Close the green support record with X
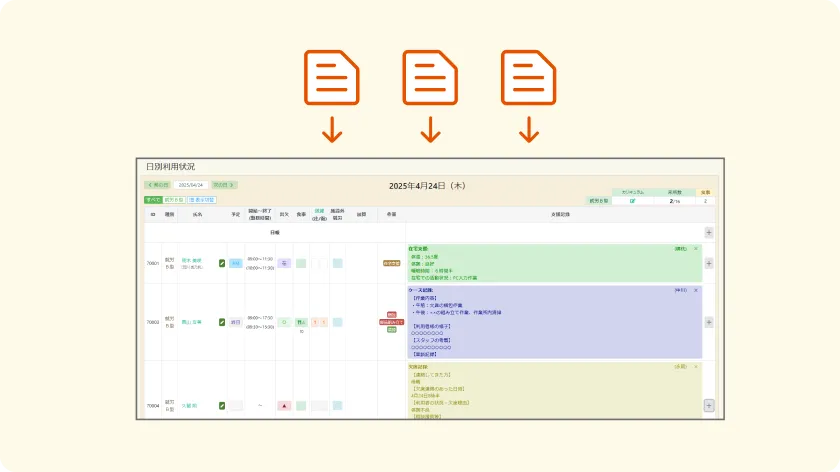Screen dimensions: 840x472 click(697, 248)
